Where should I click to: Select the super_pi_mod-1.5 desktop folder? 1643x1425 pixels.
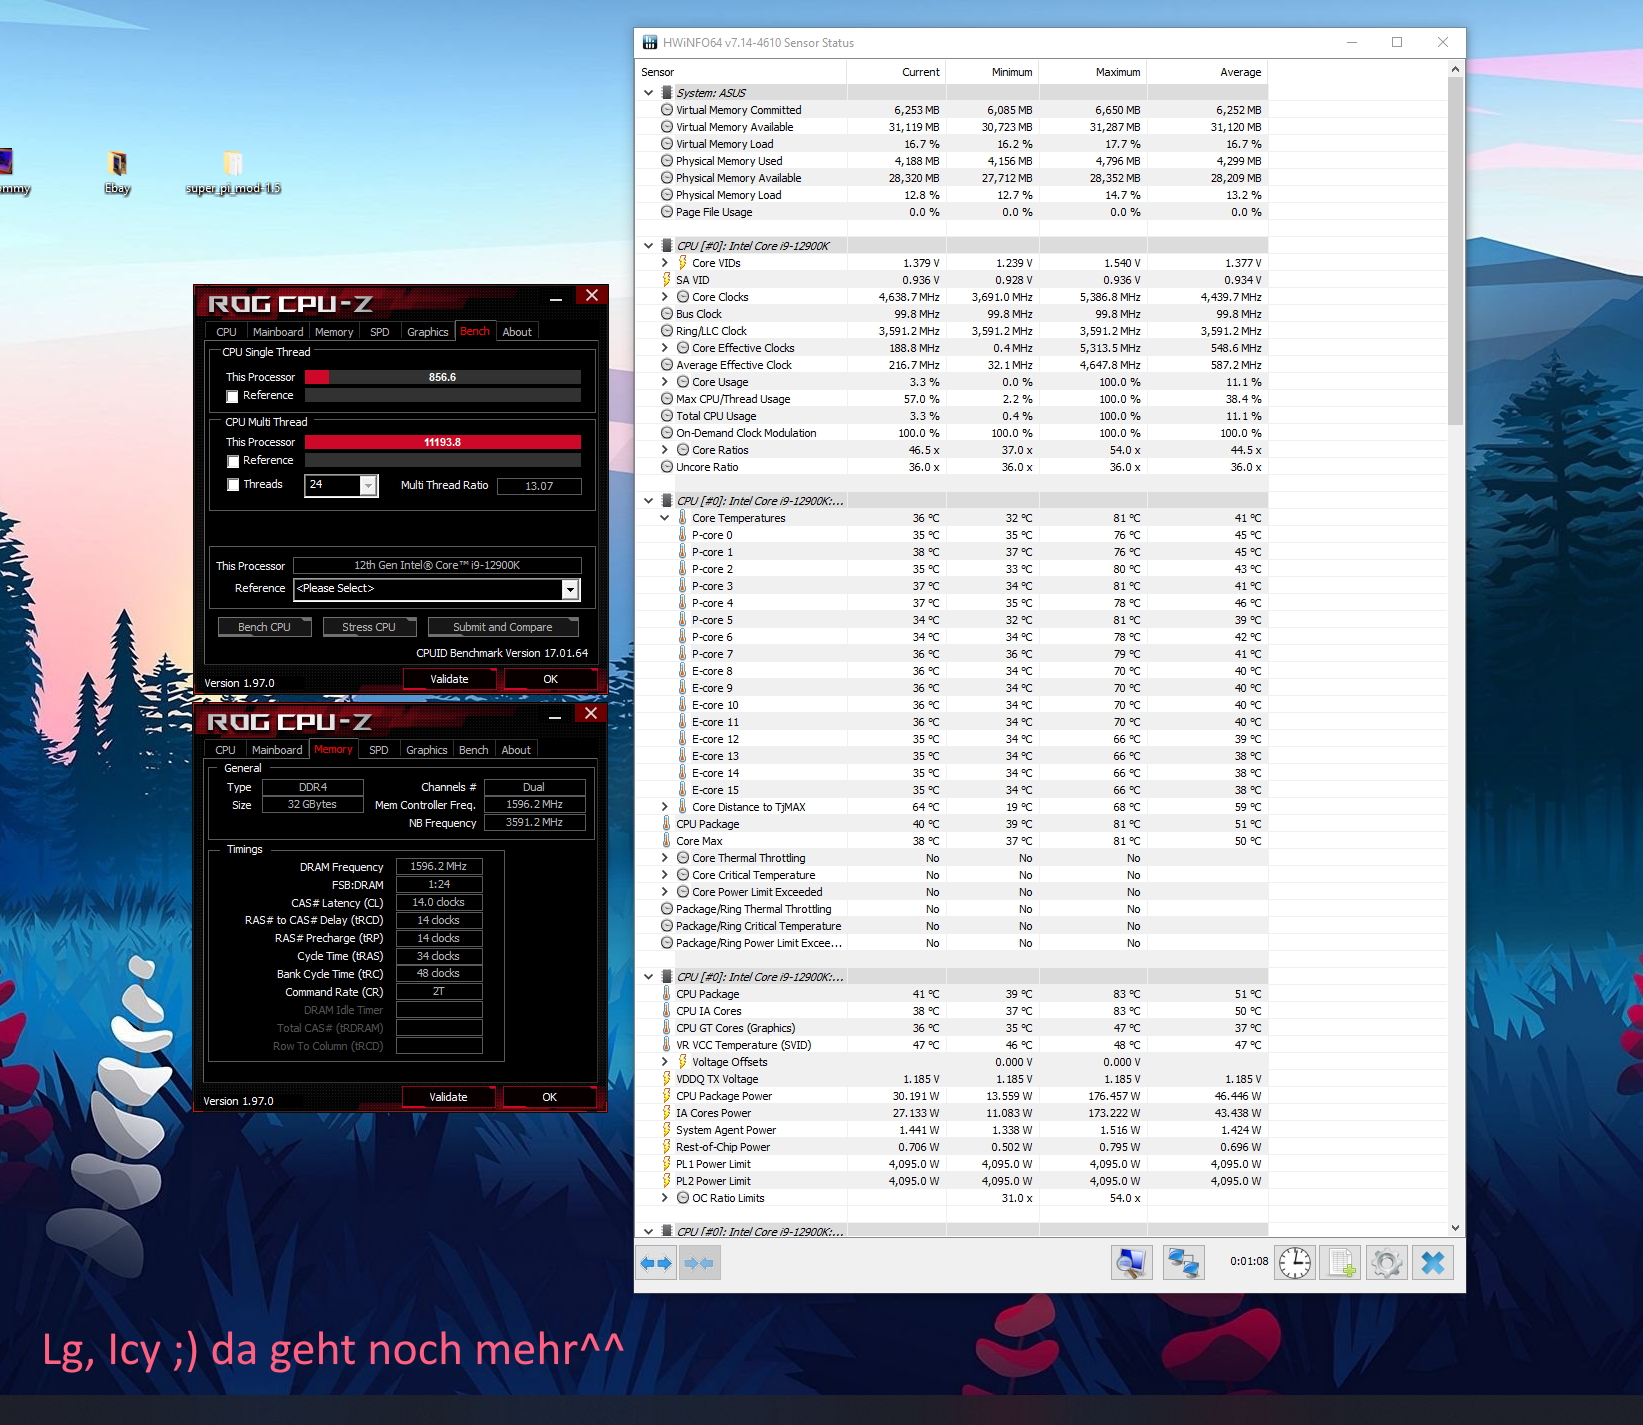pos(233,171)
